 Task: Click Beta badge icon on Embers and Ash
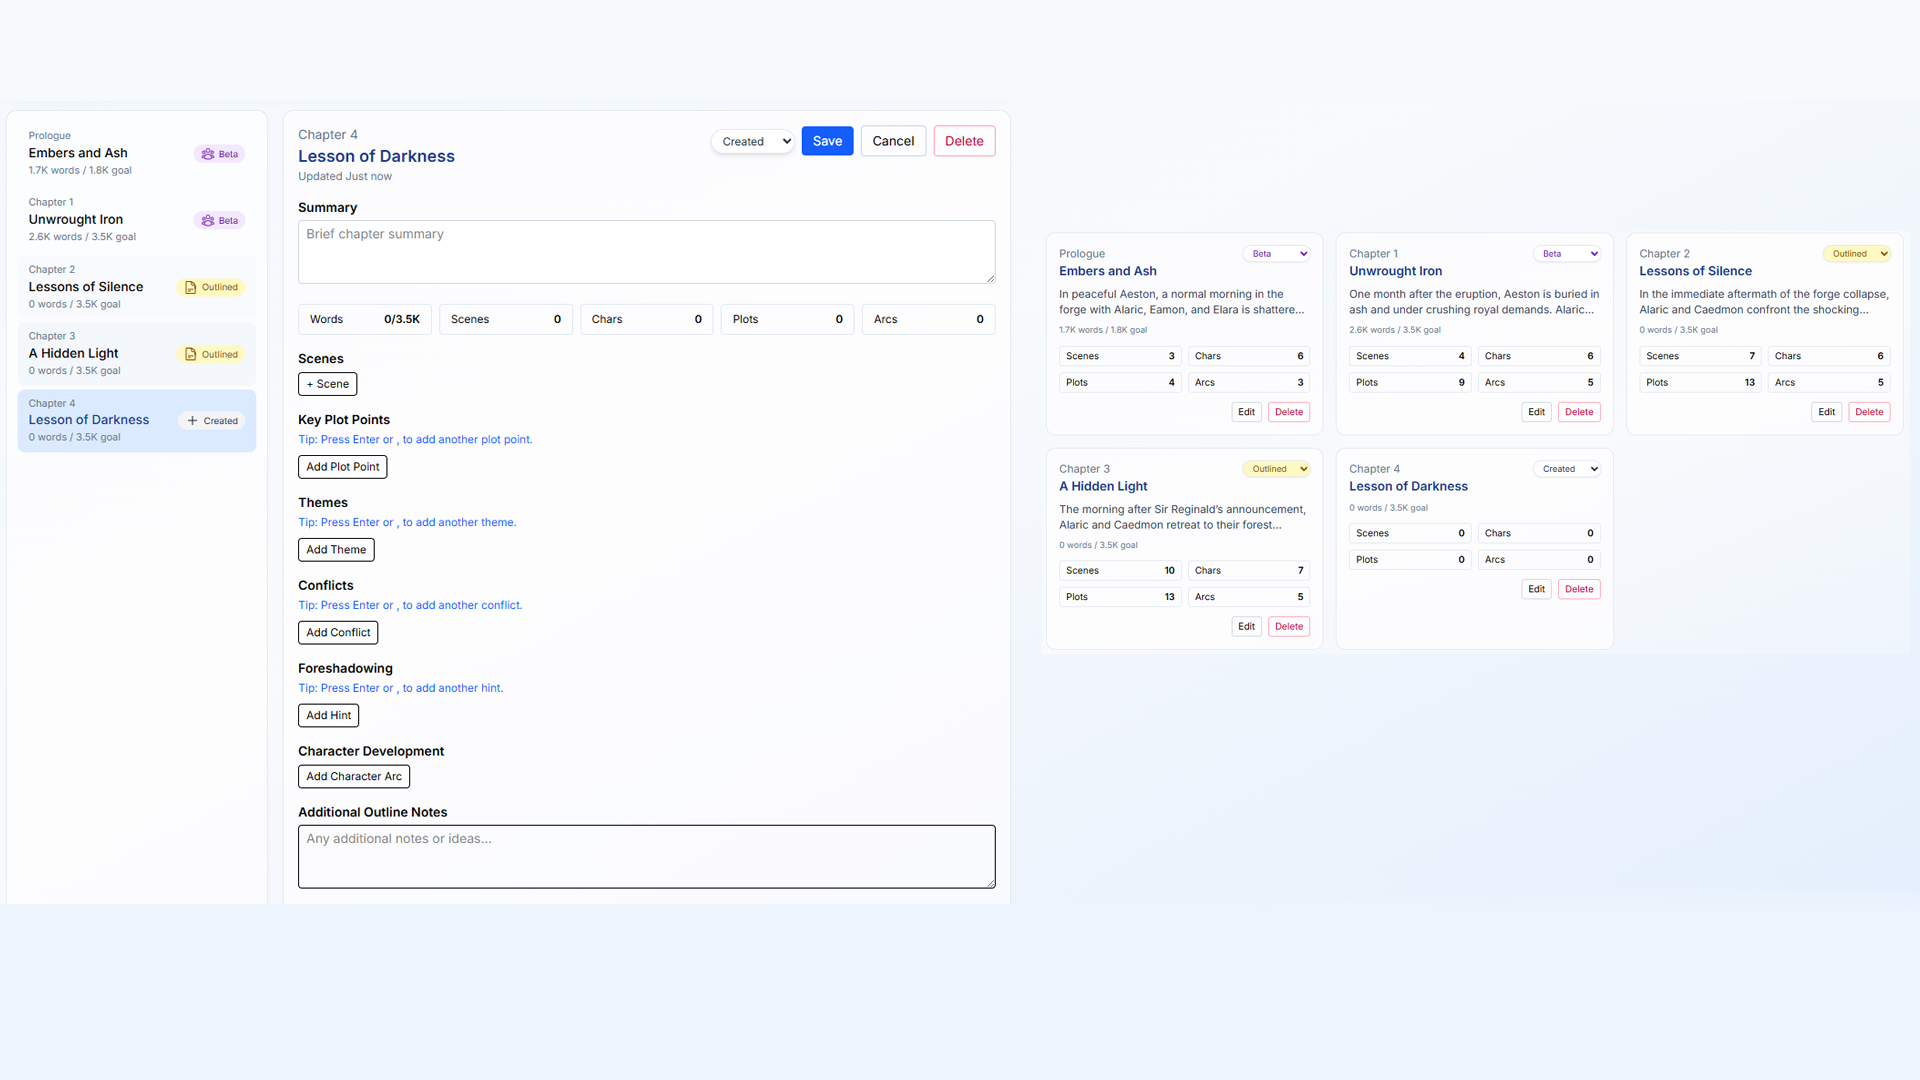pos(208,154)
